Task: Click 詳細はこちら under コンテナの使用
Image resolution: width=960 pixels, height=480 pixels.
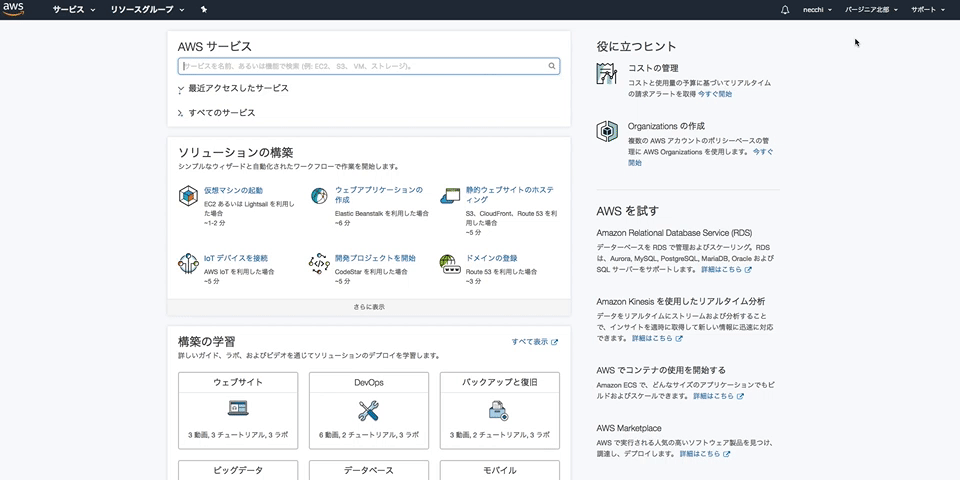Action: 713,396
